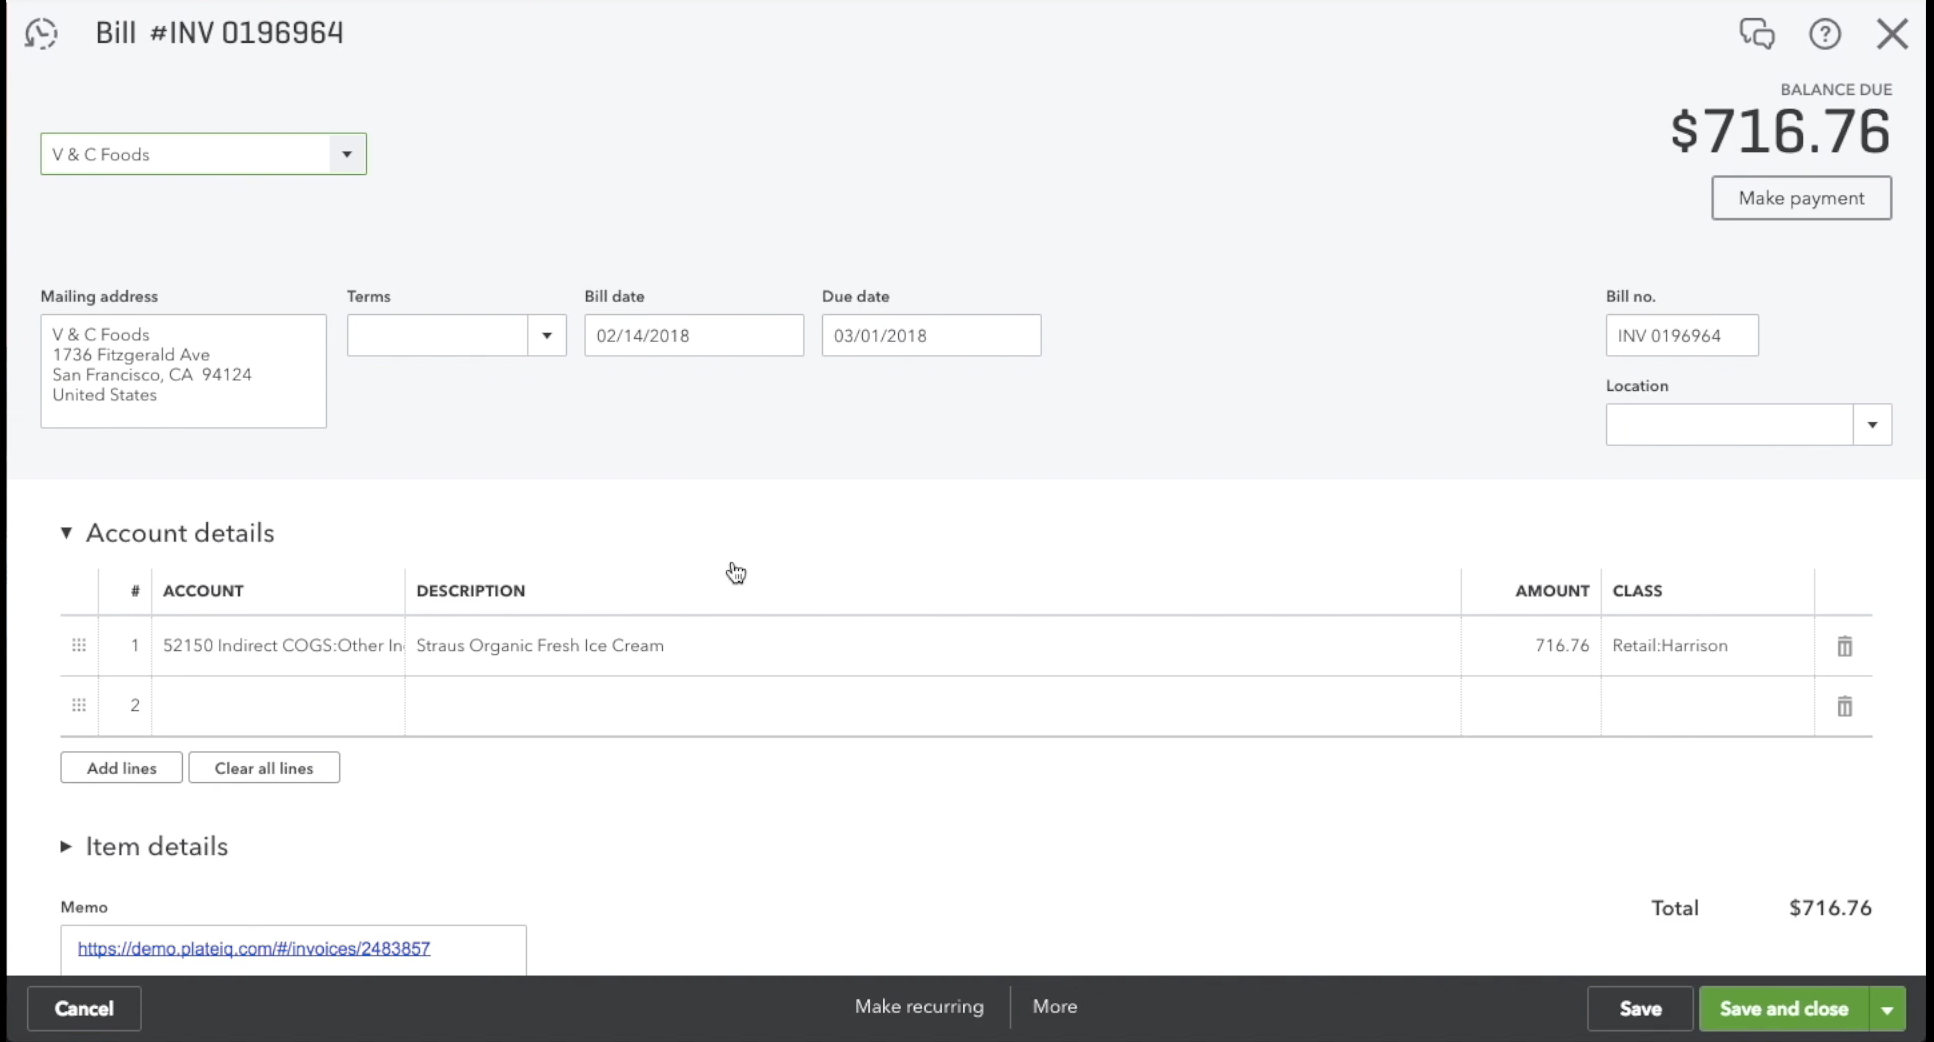The image size is (1934, 1042).
Task: Expand the Terms dropdown
Action: (547, 336)
